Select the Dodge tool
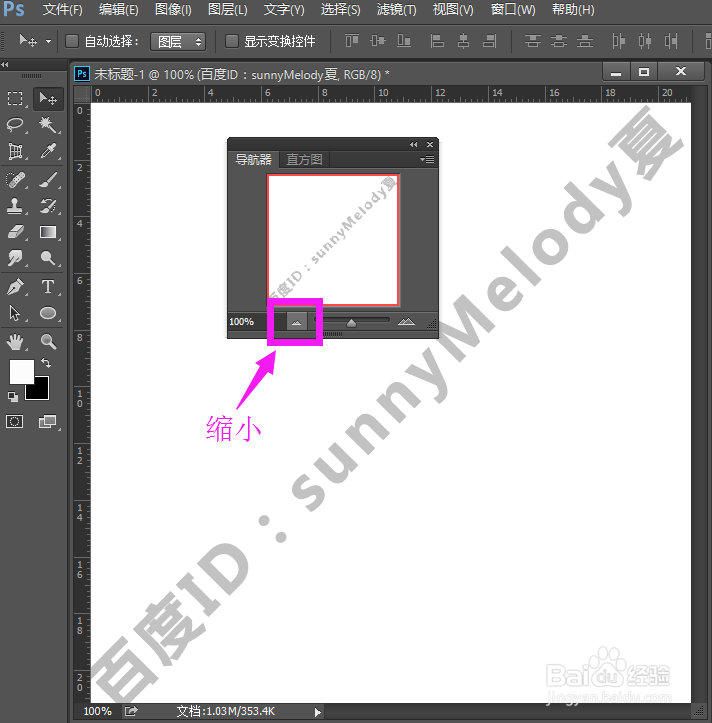Viewport: 712px width, 723px height. [x=48, y=258]
